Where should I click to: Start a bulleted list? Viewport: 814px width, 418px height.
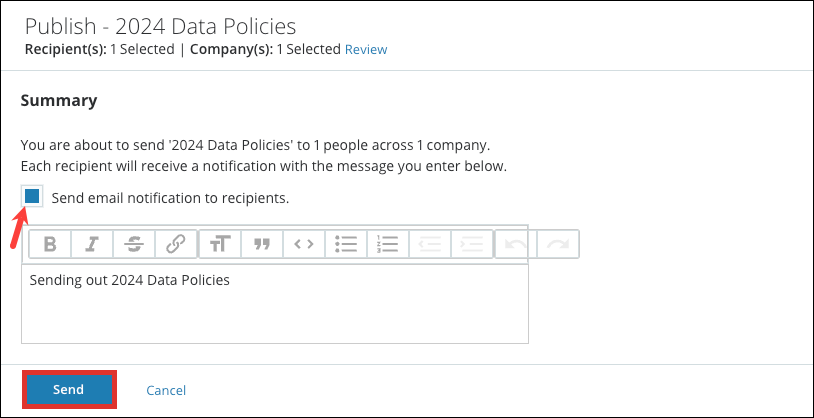tap(346, 244)
